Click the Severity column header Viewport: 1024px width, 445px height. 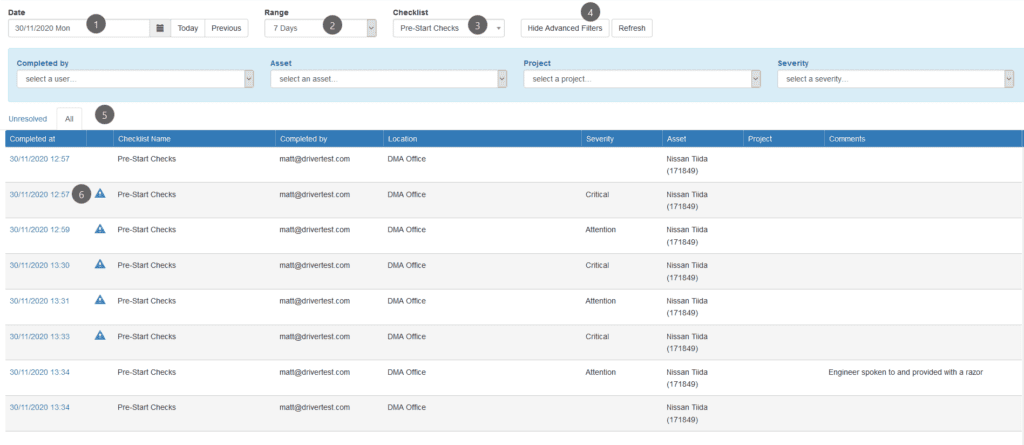click(622, 139)
